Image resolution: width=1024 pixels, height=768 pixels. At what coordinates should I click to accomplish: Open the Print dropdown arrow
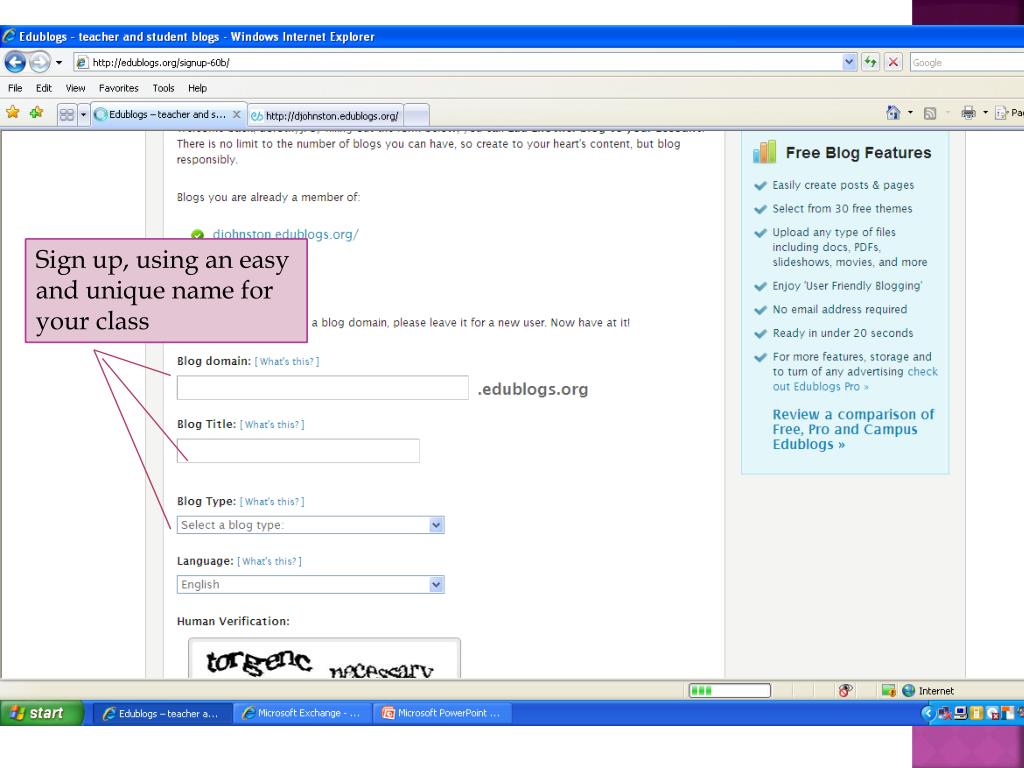tap(985, 113)
